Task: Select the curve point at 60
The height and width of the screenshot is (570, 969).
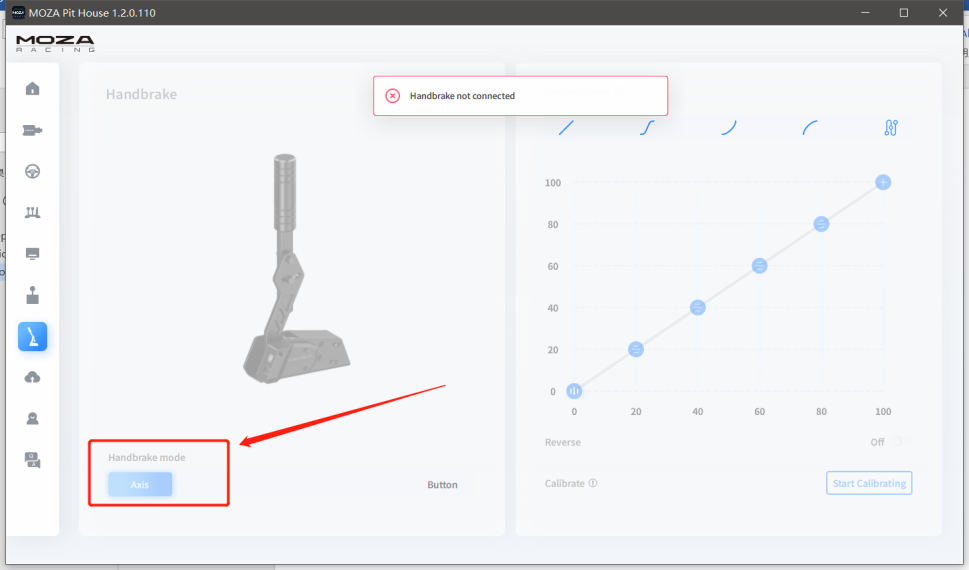Action: 759,266
